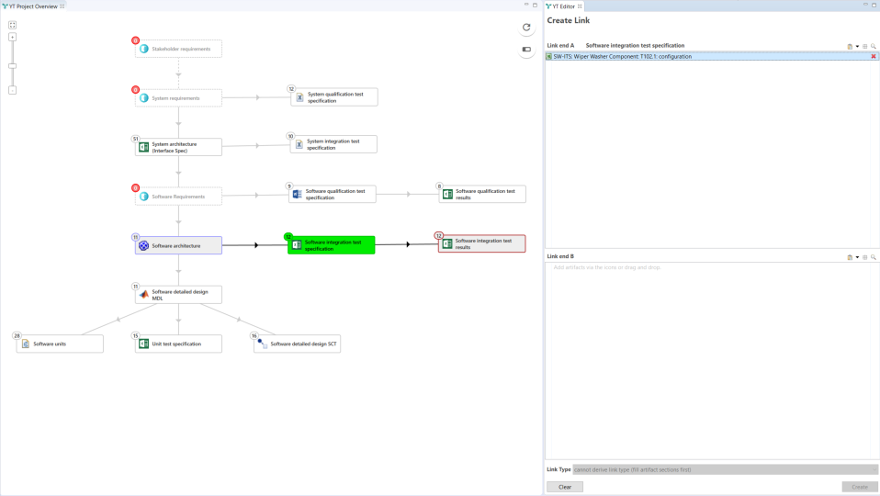Screen dimensions: 880x496
Task: Click paste artifact icon for Link end A
Action: pos(850,47)
